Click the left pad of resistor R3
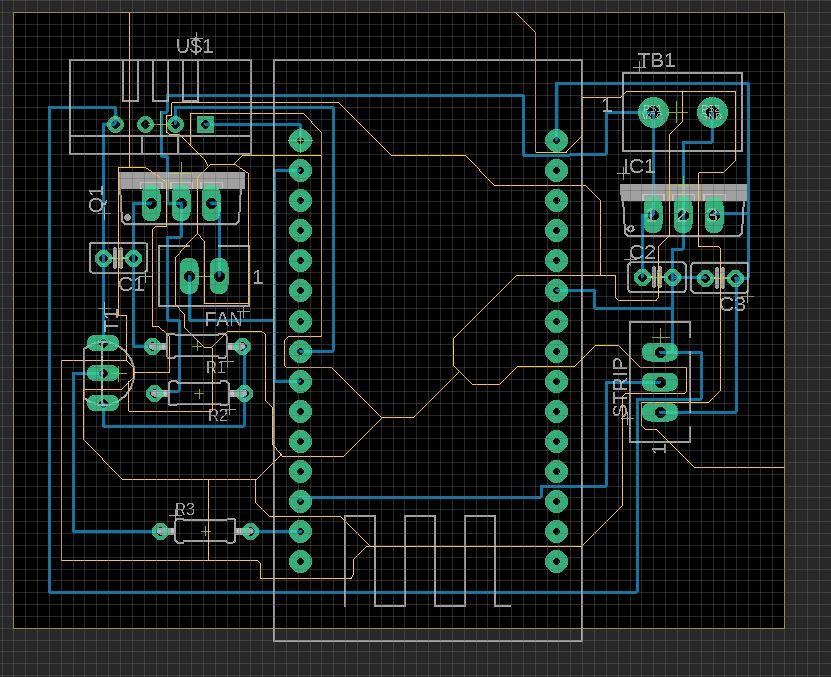 coord(161,531)
